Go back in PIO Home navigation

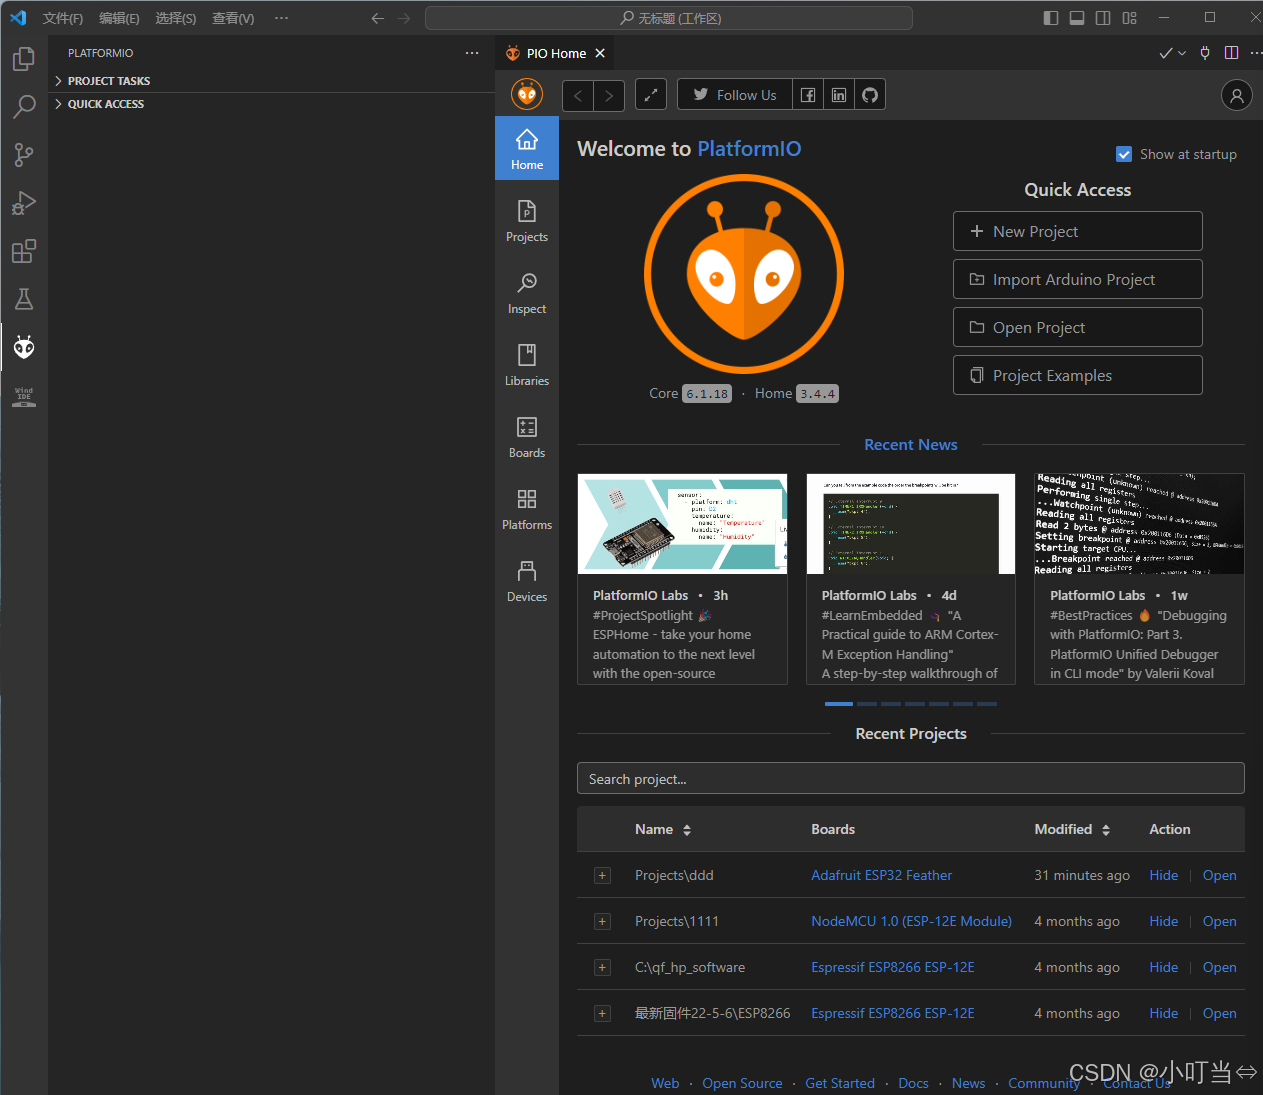click(x=578, y=96)
